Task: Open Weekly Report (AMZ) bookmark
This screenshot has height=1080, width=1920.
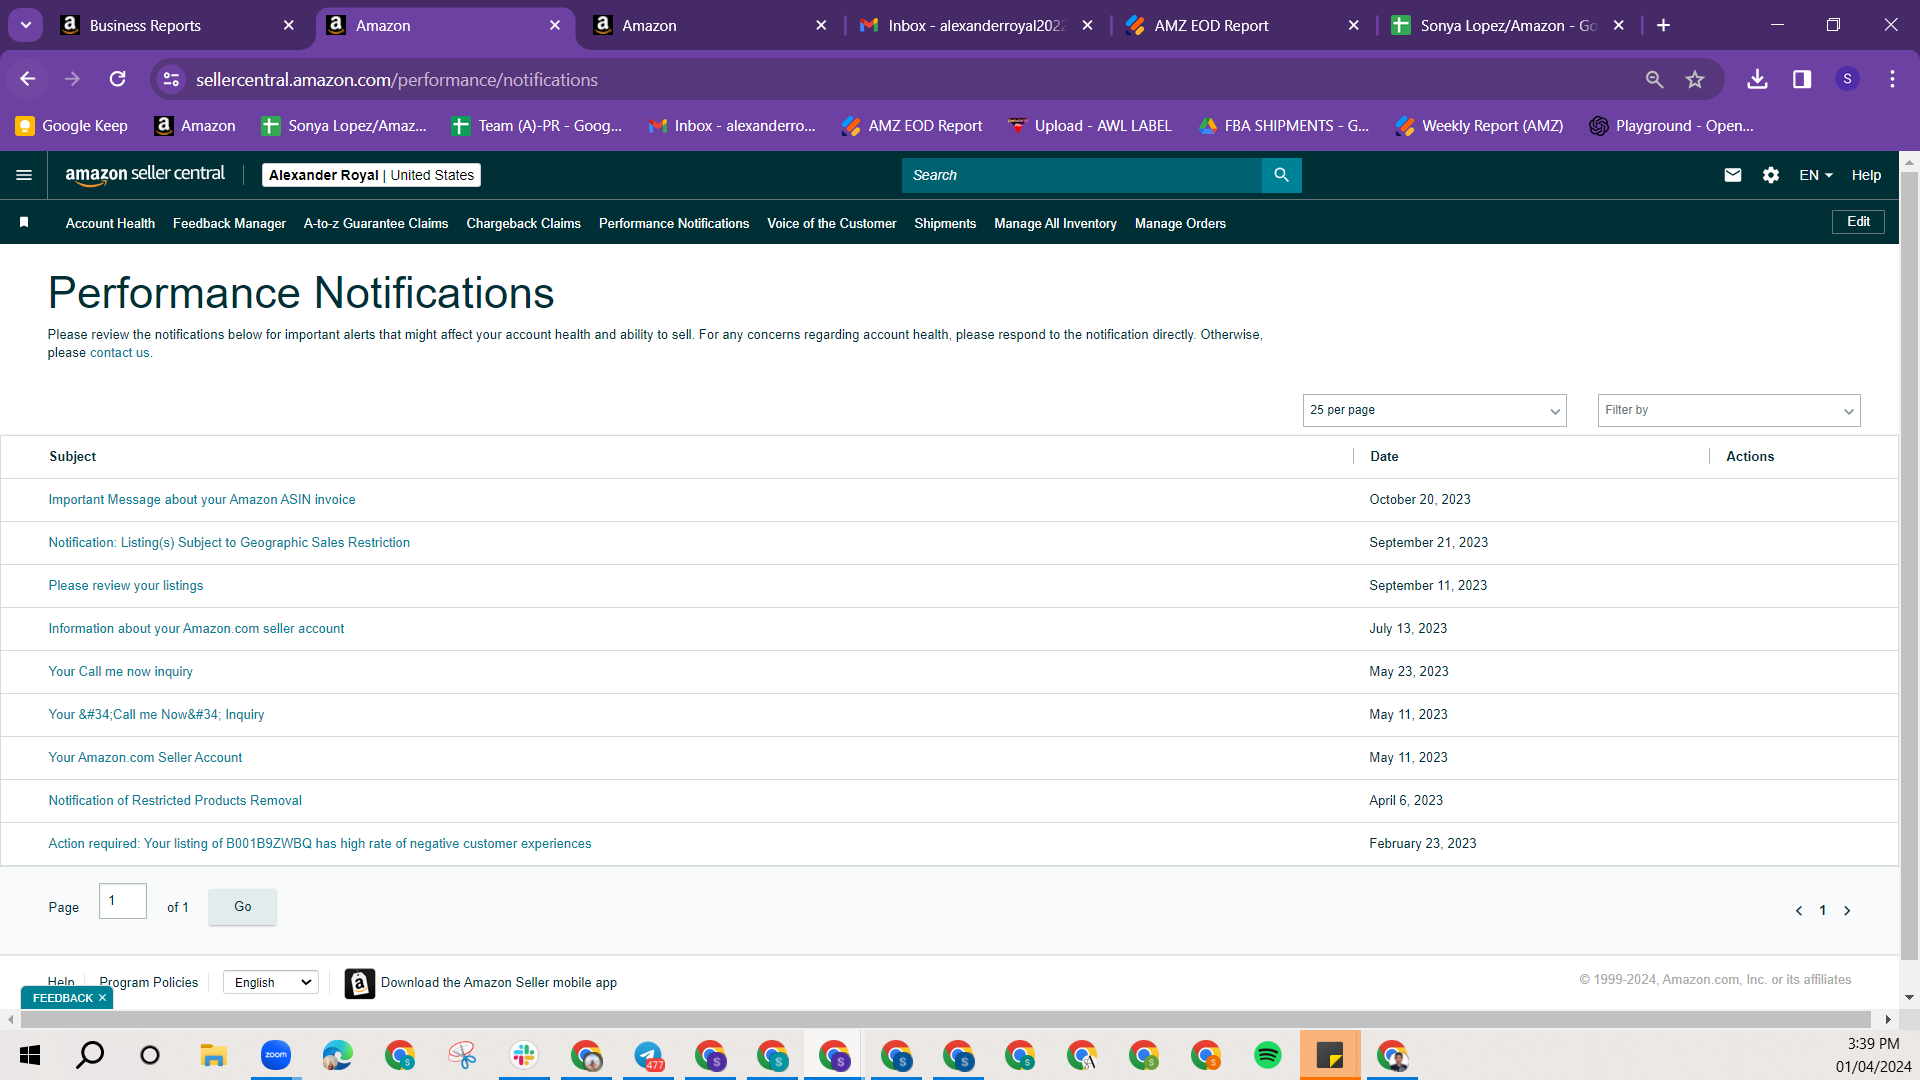Action: (1479, 126)
